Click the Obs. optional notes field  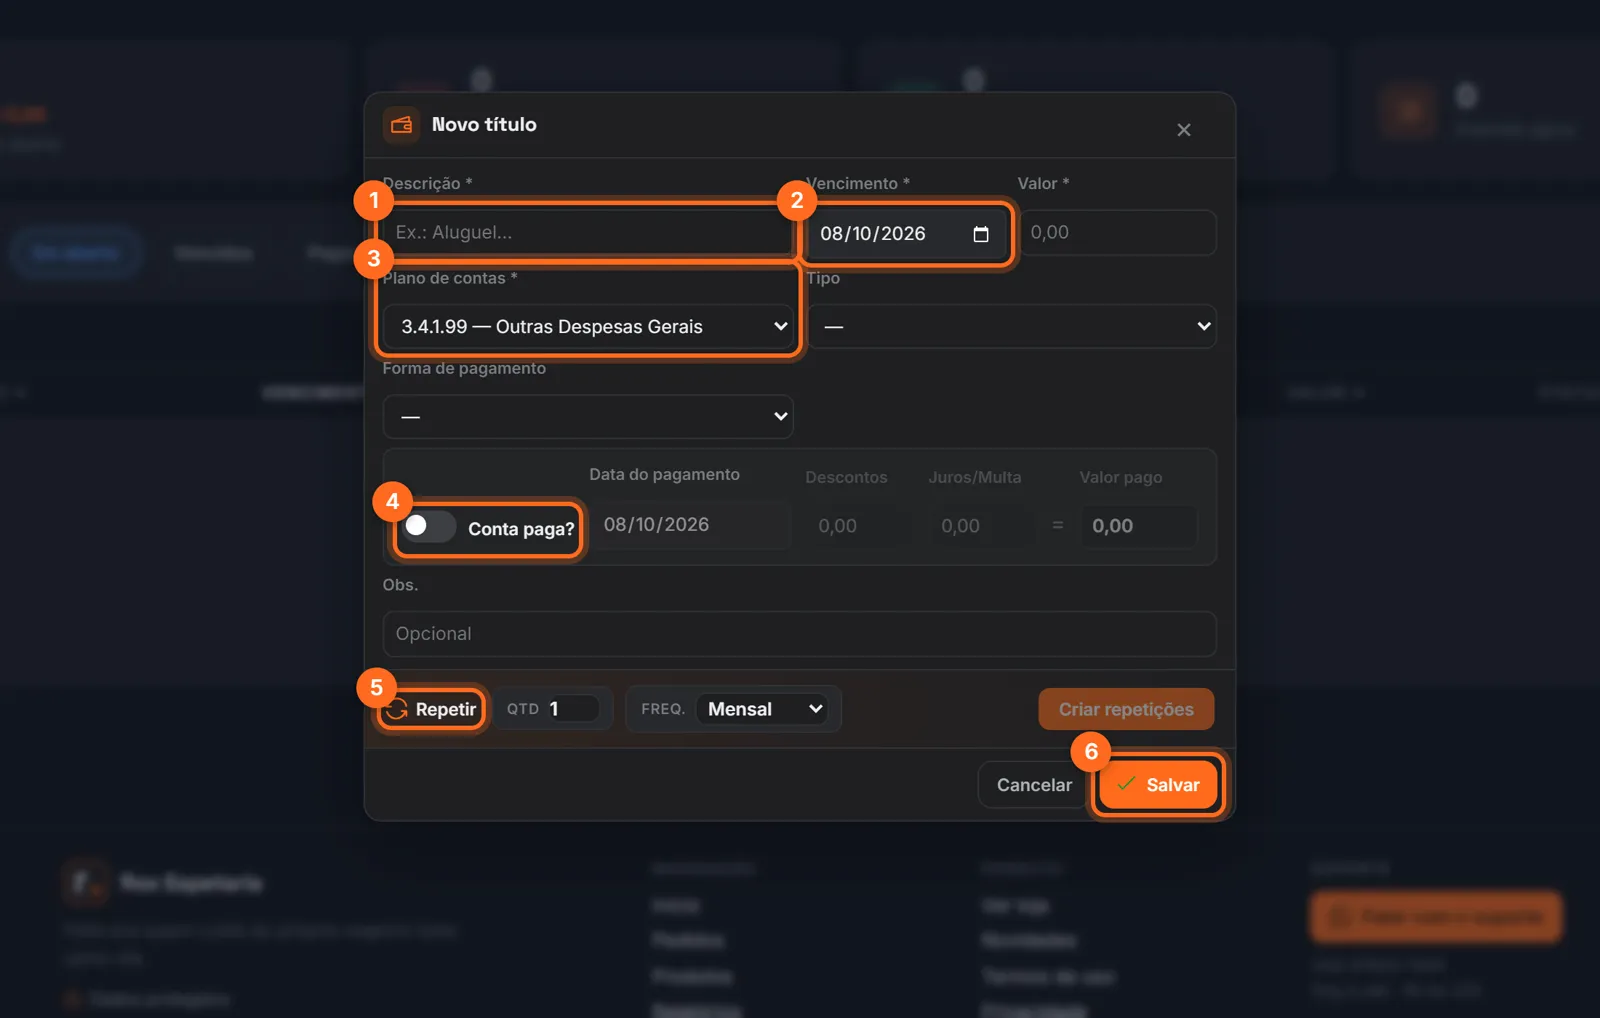click(x=800, y=634)
